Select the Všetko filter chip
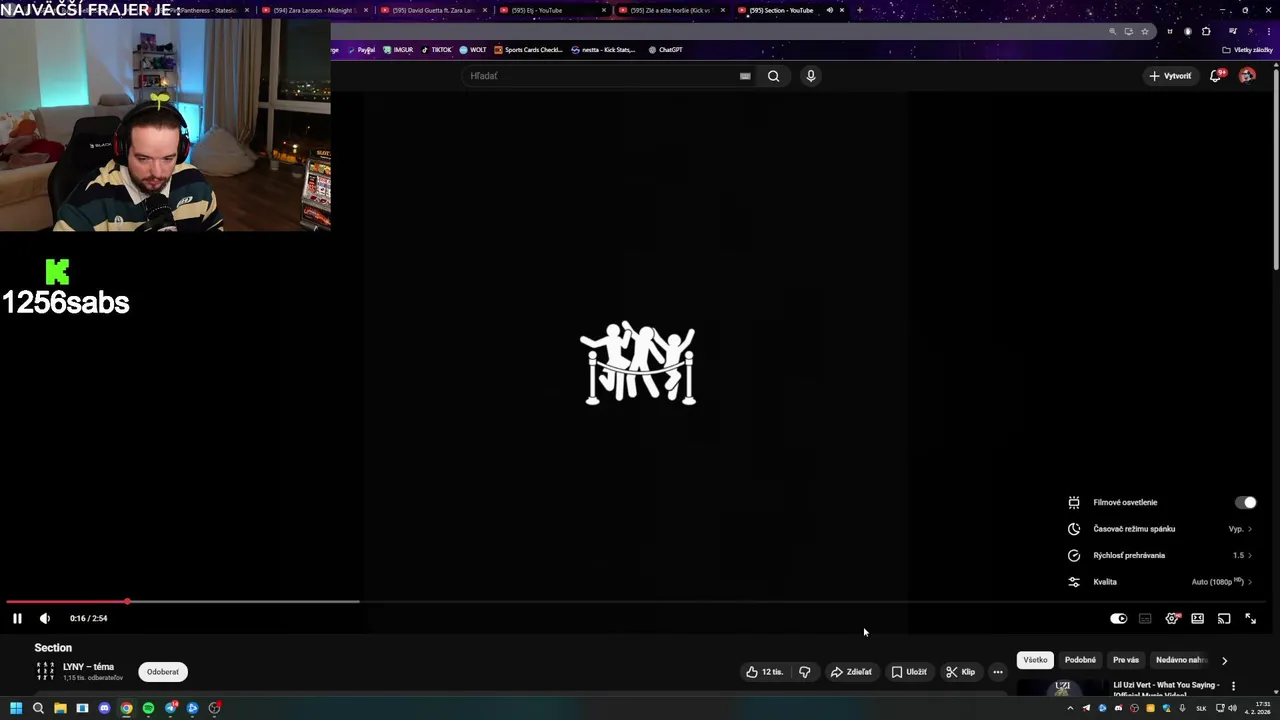The image size is (1280, 720). click(1035, 660)
